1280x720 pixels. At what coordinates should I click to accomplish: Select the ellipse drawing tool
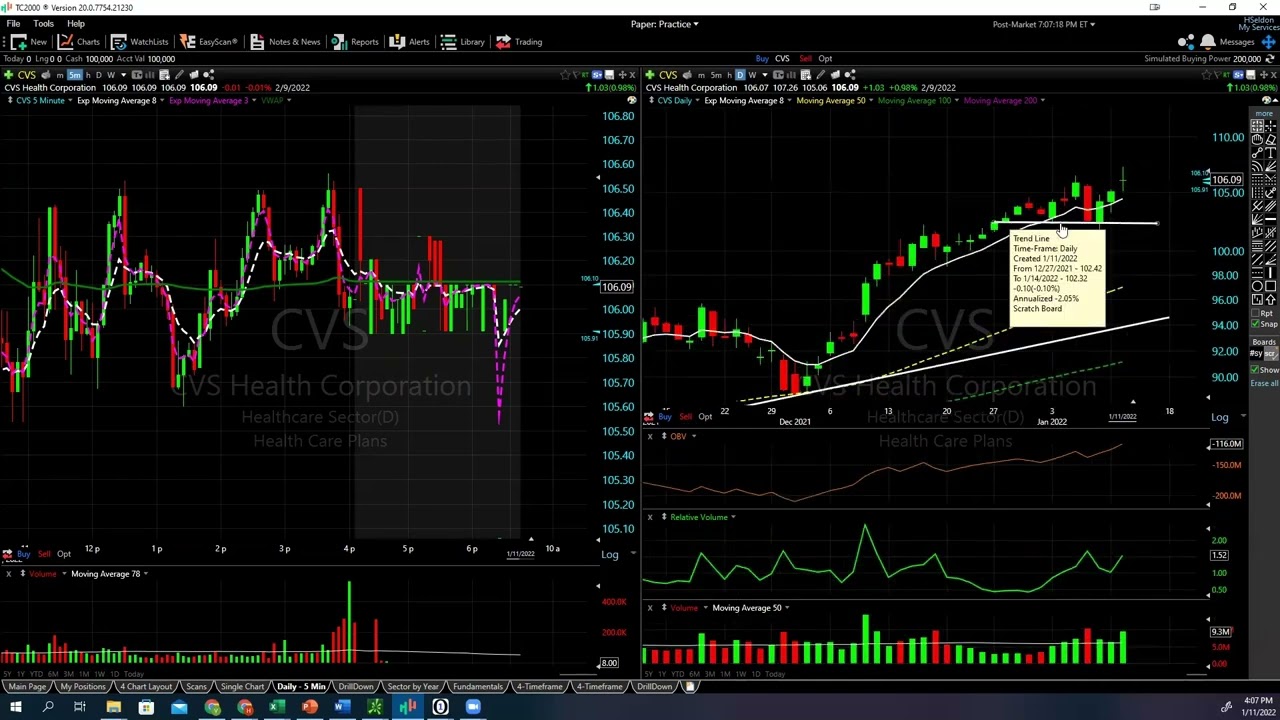click(x=1257, y=286)
